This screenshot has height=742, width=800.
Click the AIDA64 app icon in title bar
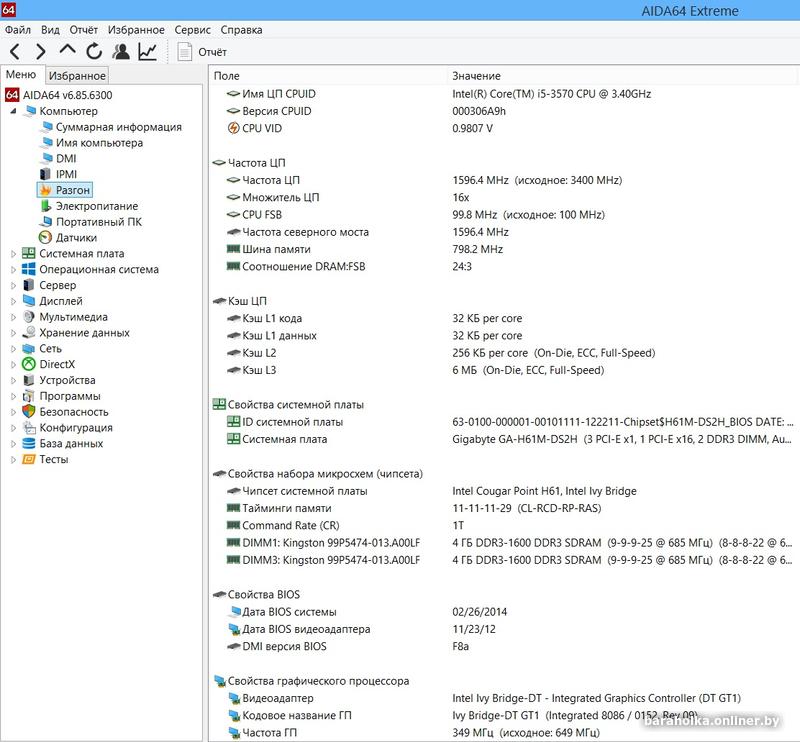[8, 9]
